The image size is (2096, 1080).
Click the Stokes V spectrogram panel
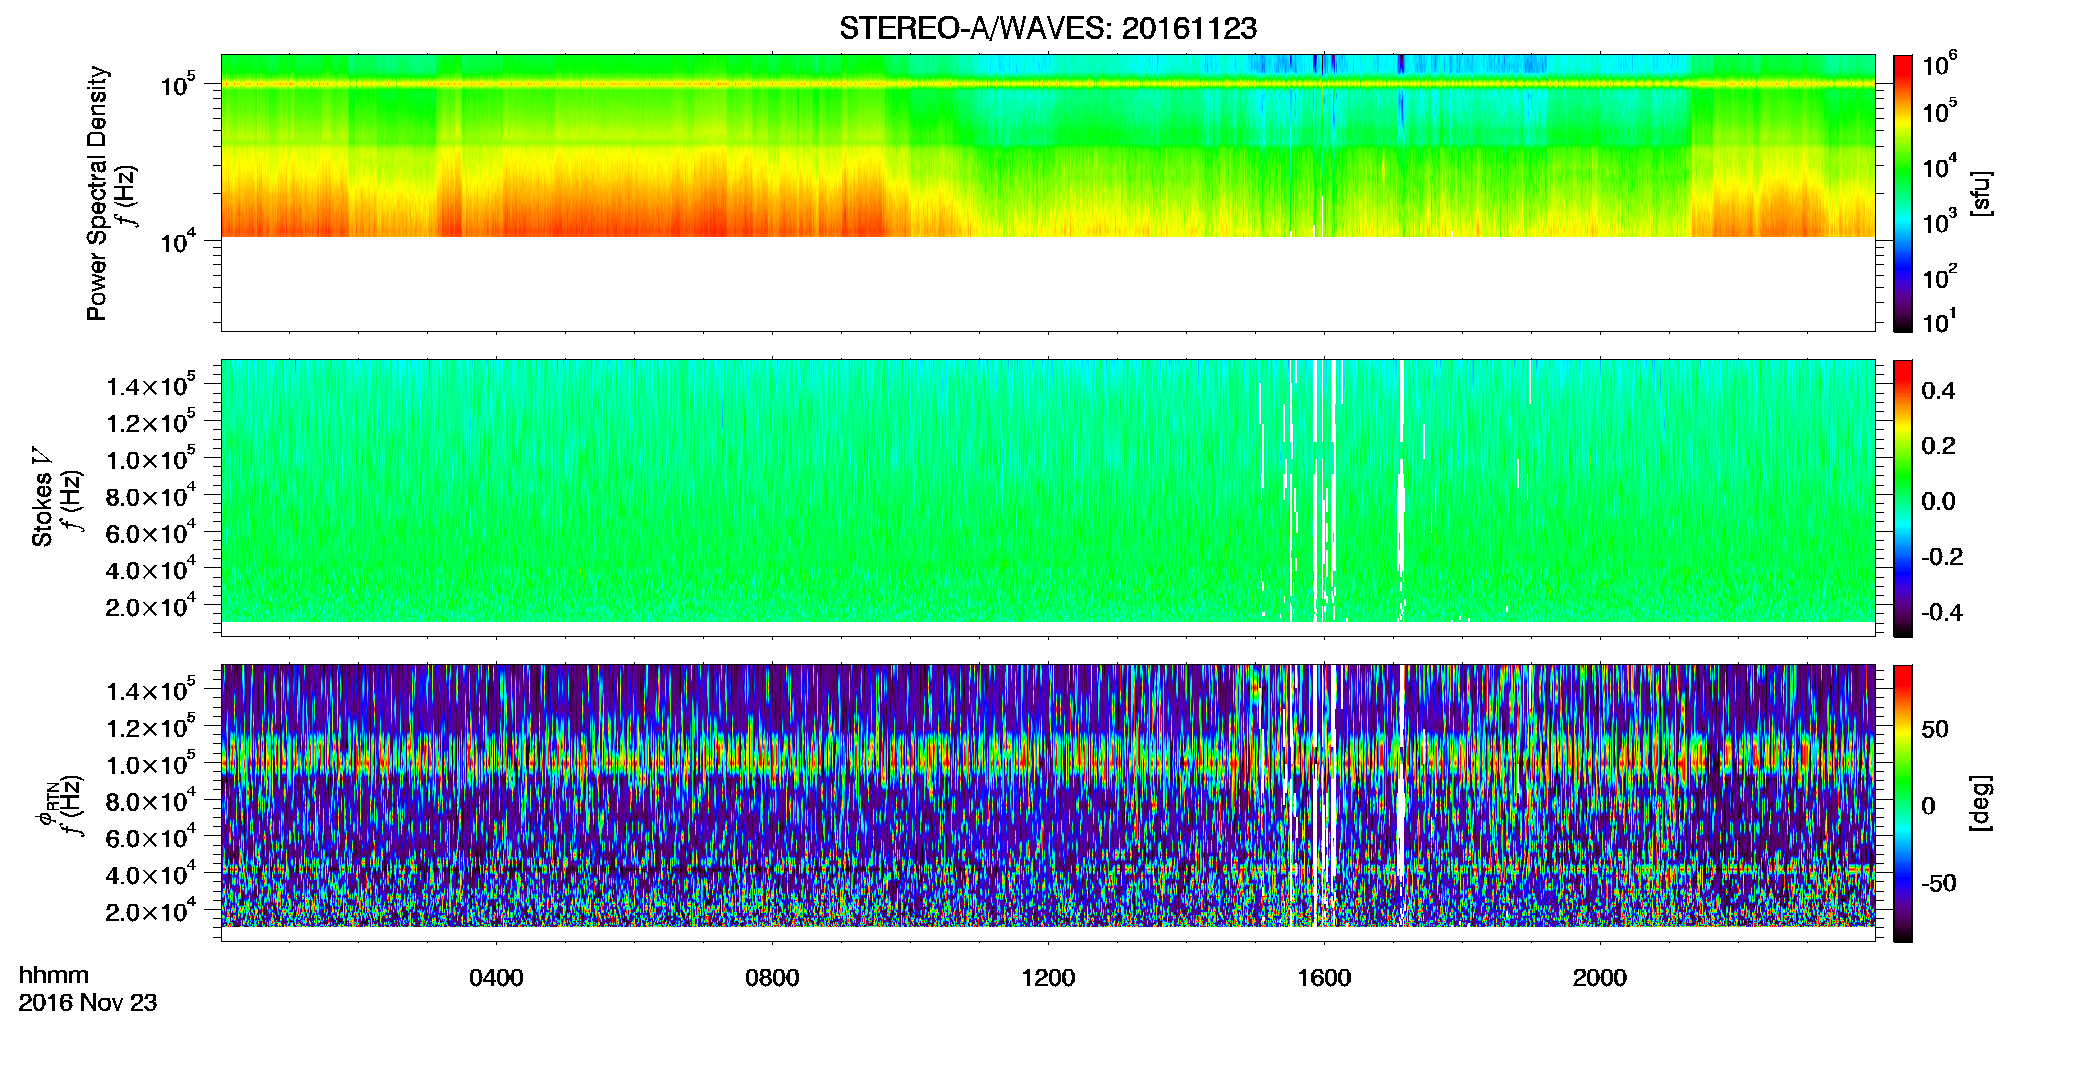1048,498
